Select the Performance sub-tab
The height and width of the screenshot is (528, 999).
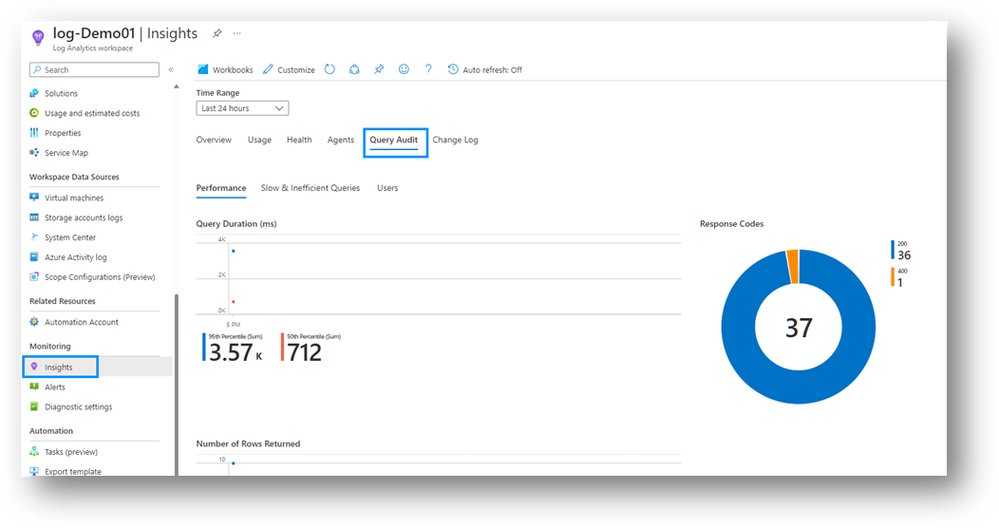(x=221, y=188)
